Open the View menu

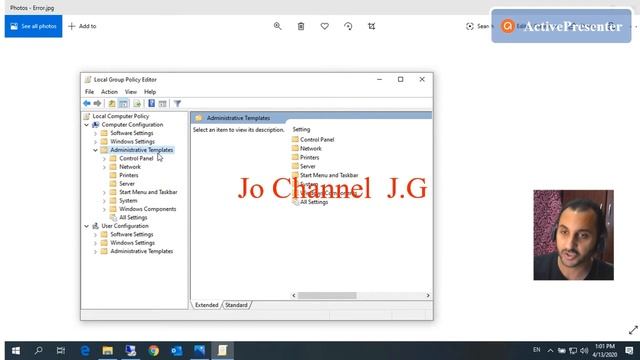[x=131, y=92]
